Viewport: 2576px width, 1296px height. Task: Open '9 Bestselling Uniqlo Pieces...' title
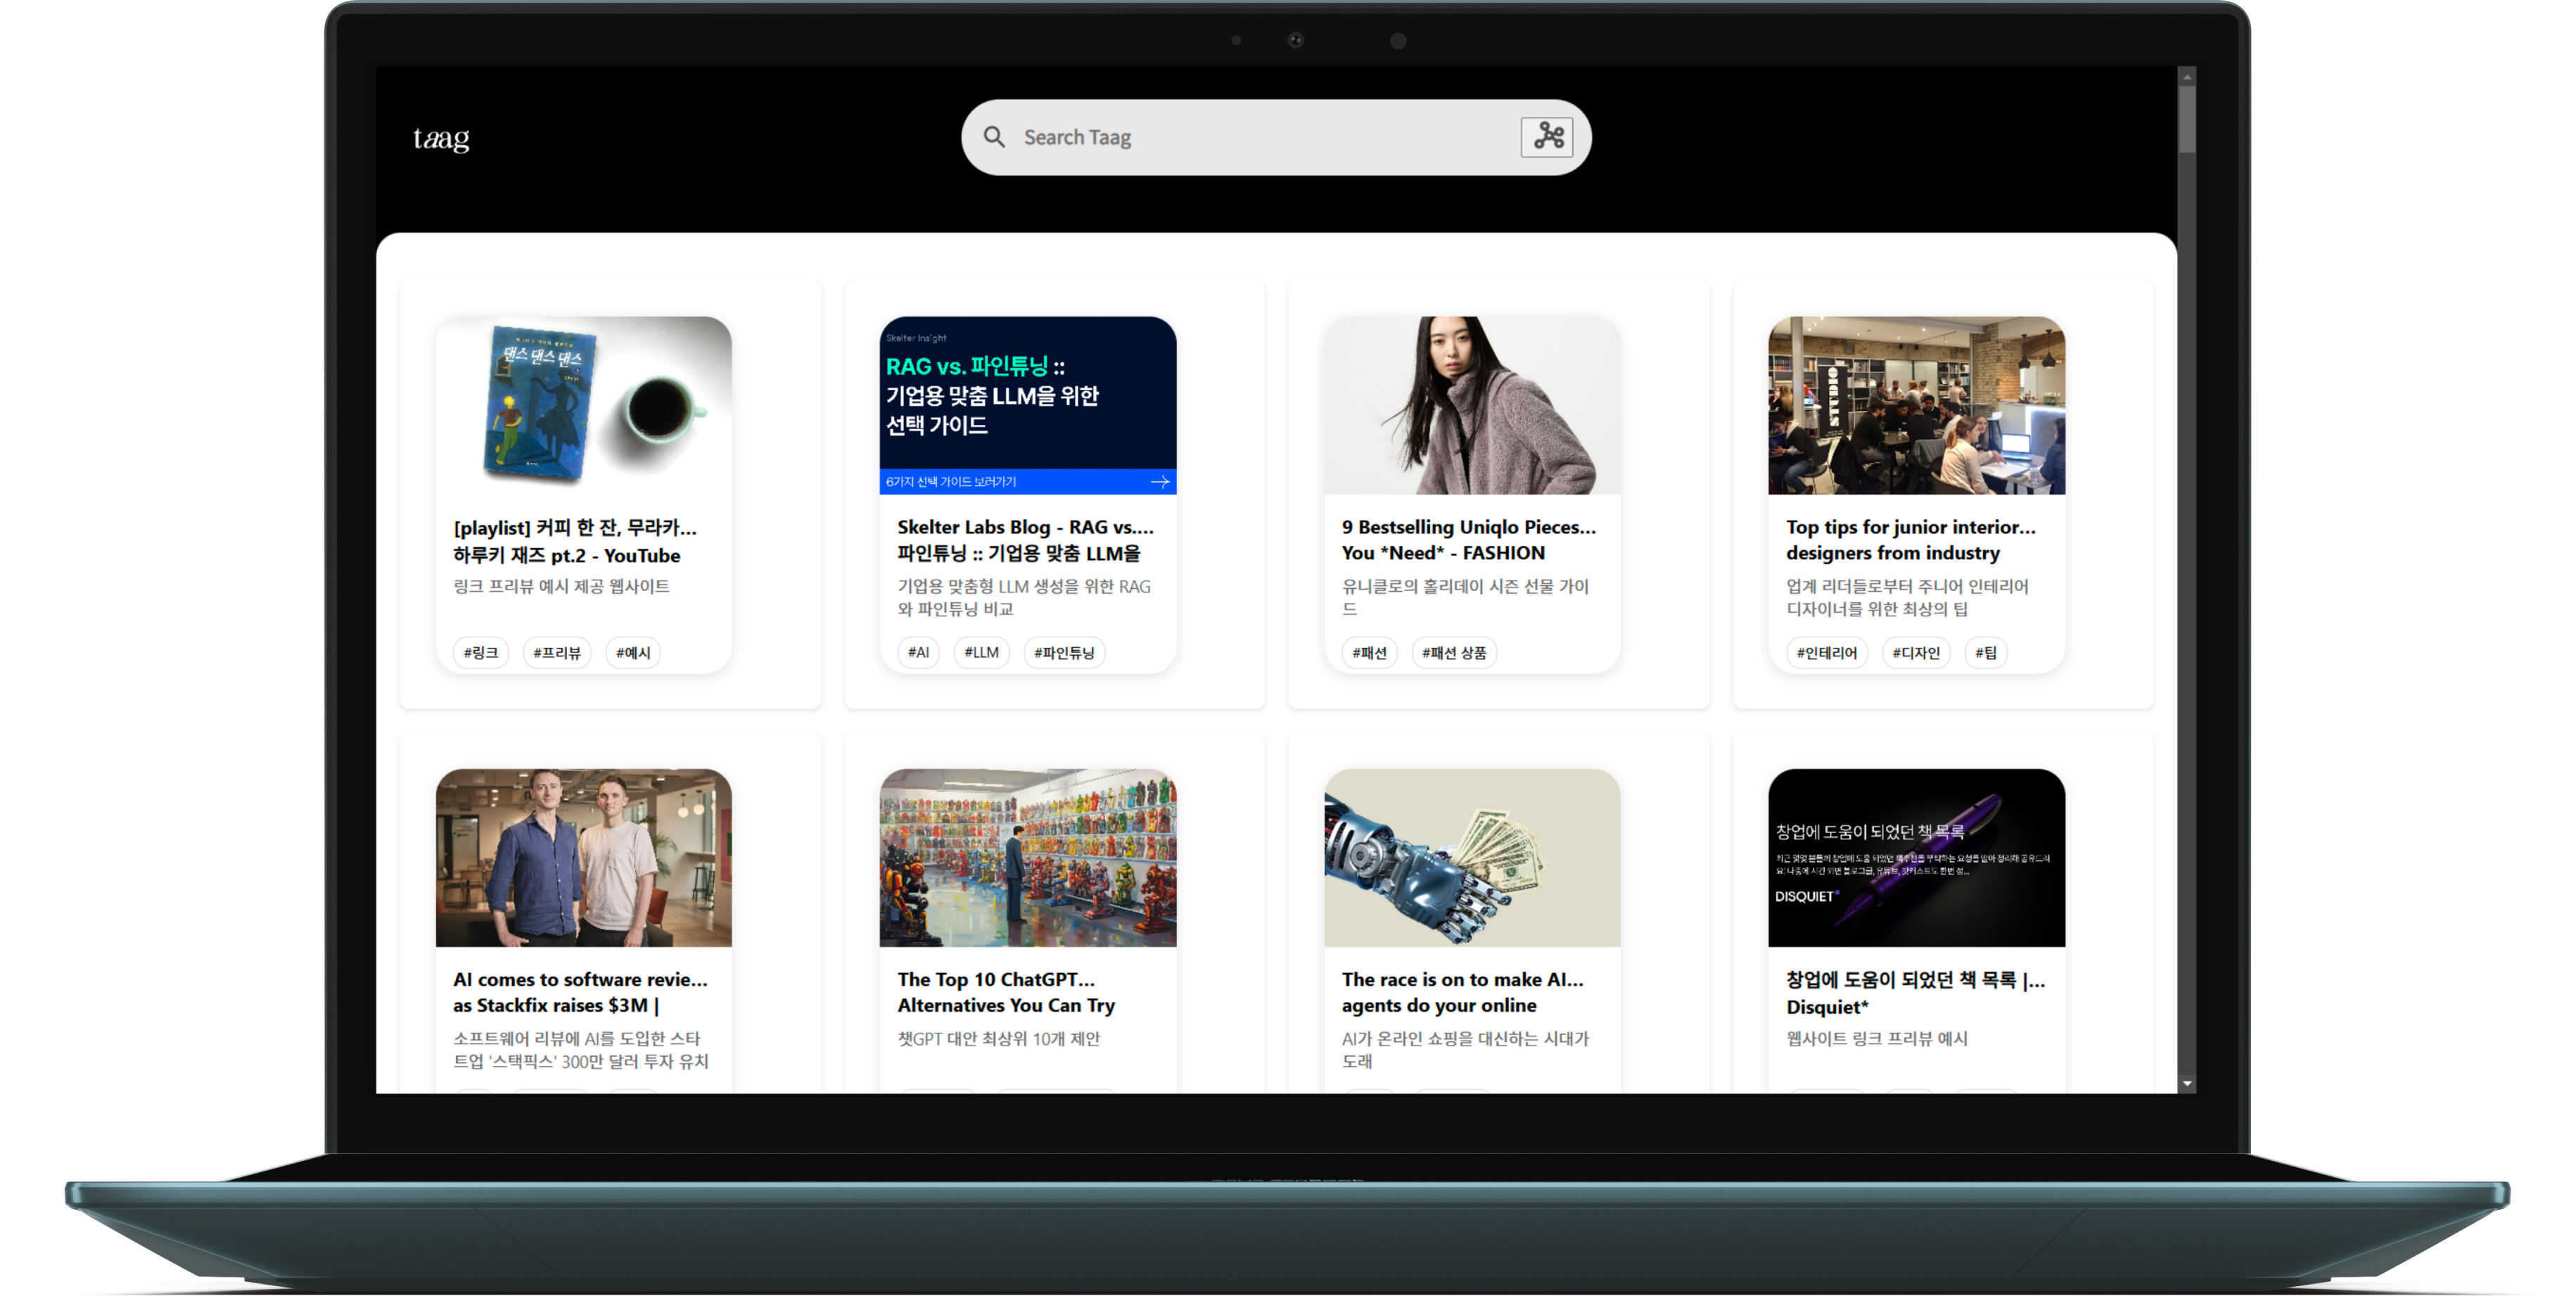point(1468,540)
